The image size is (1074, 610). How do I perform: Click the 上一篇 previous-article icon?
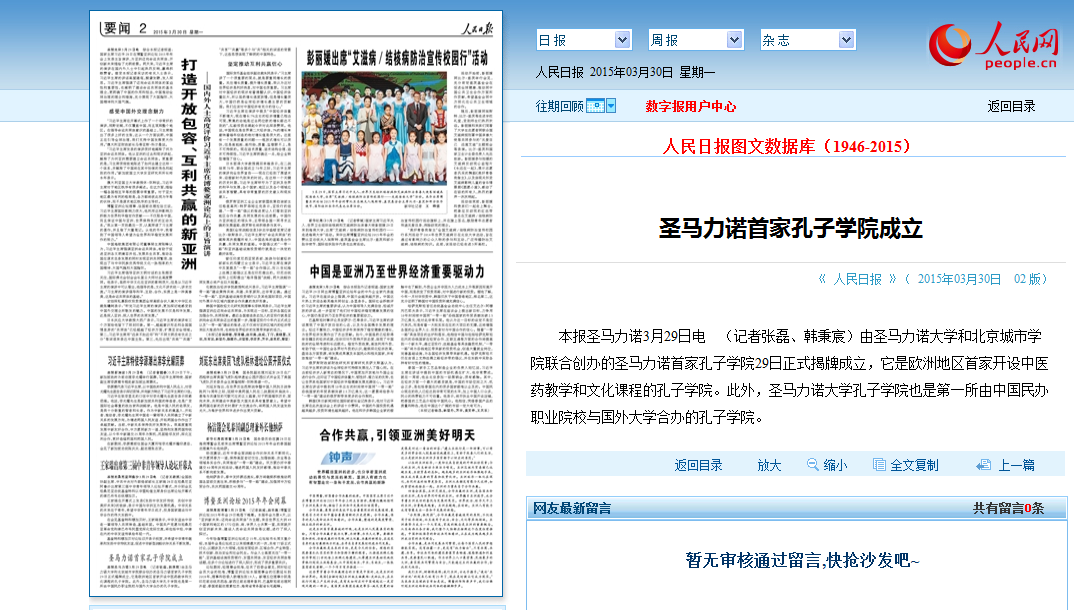point(984,465)
